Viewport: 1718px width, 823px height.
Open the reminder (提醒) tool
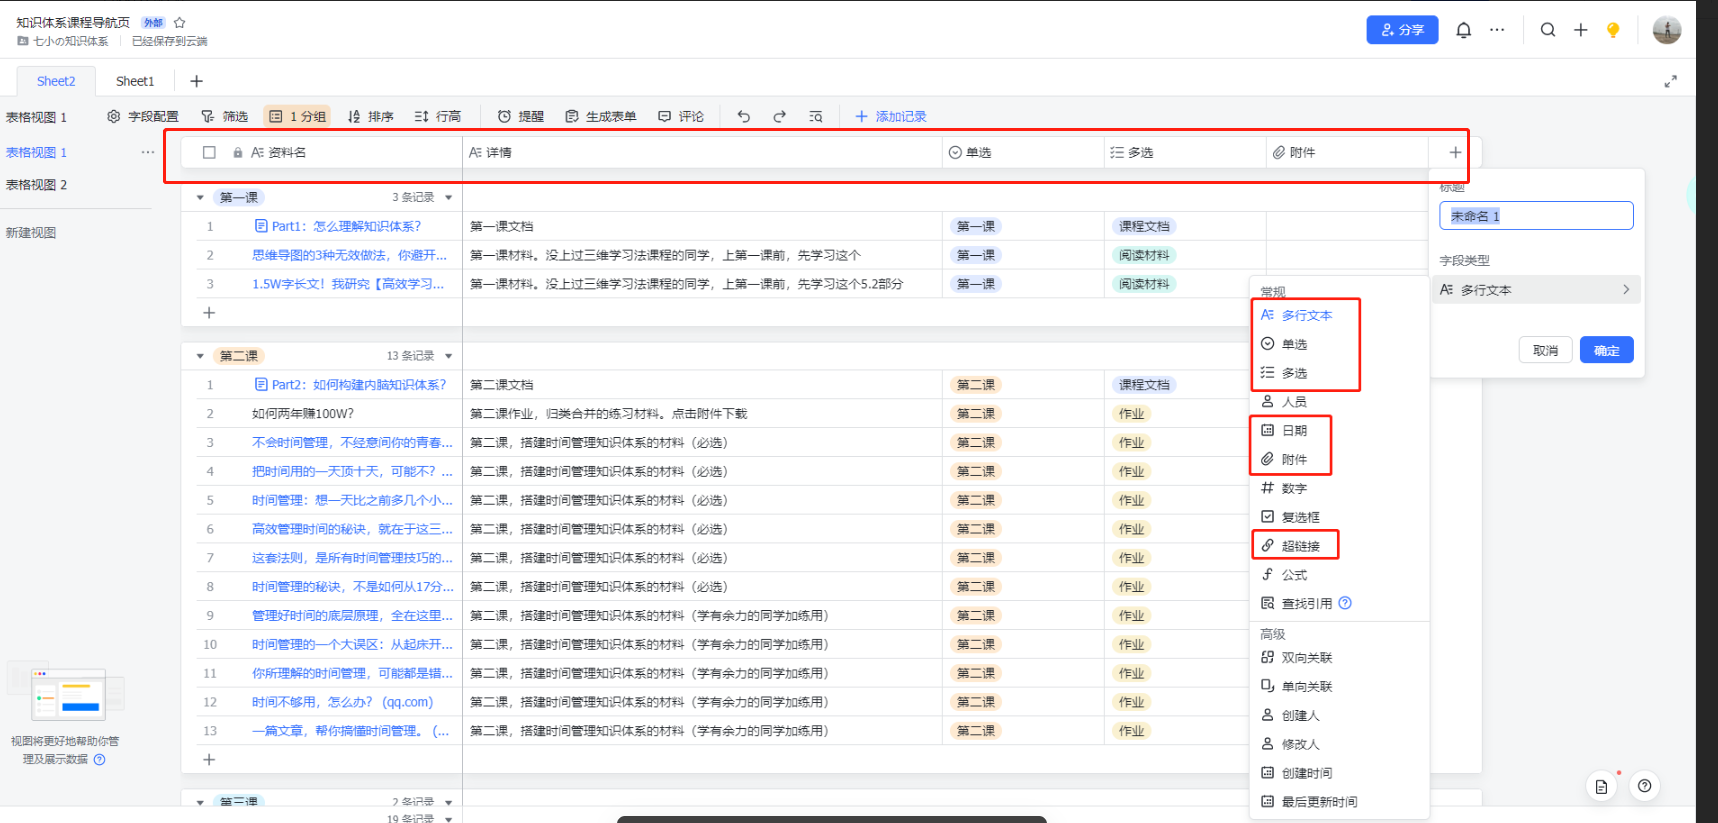(521, 116)
